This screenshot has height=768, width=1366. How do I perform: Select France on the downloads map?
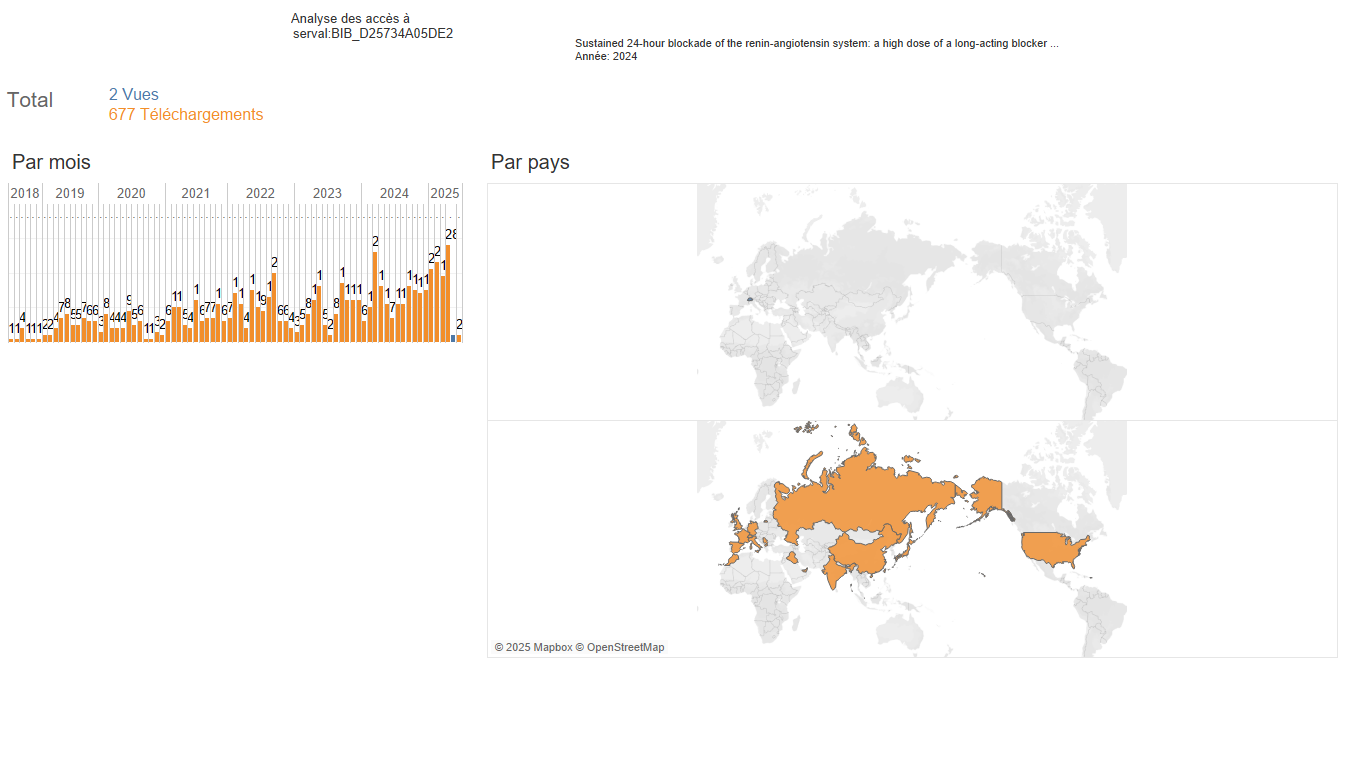(742, 536)
